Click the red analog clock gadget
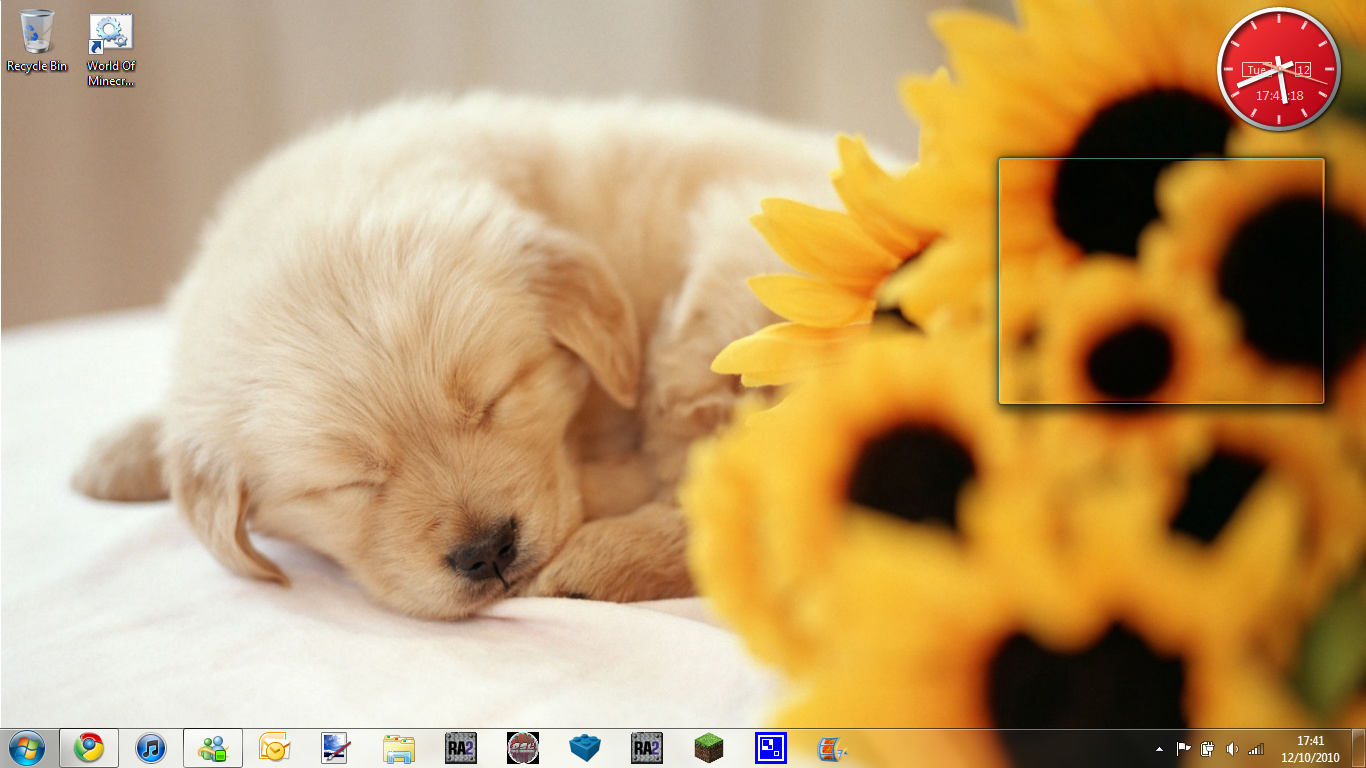The width and height of the screenshot is (1366, 768). coord(1278,69)
